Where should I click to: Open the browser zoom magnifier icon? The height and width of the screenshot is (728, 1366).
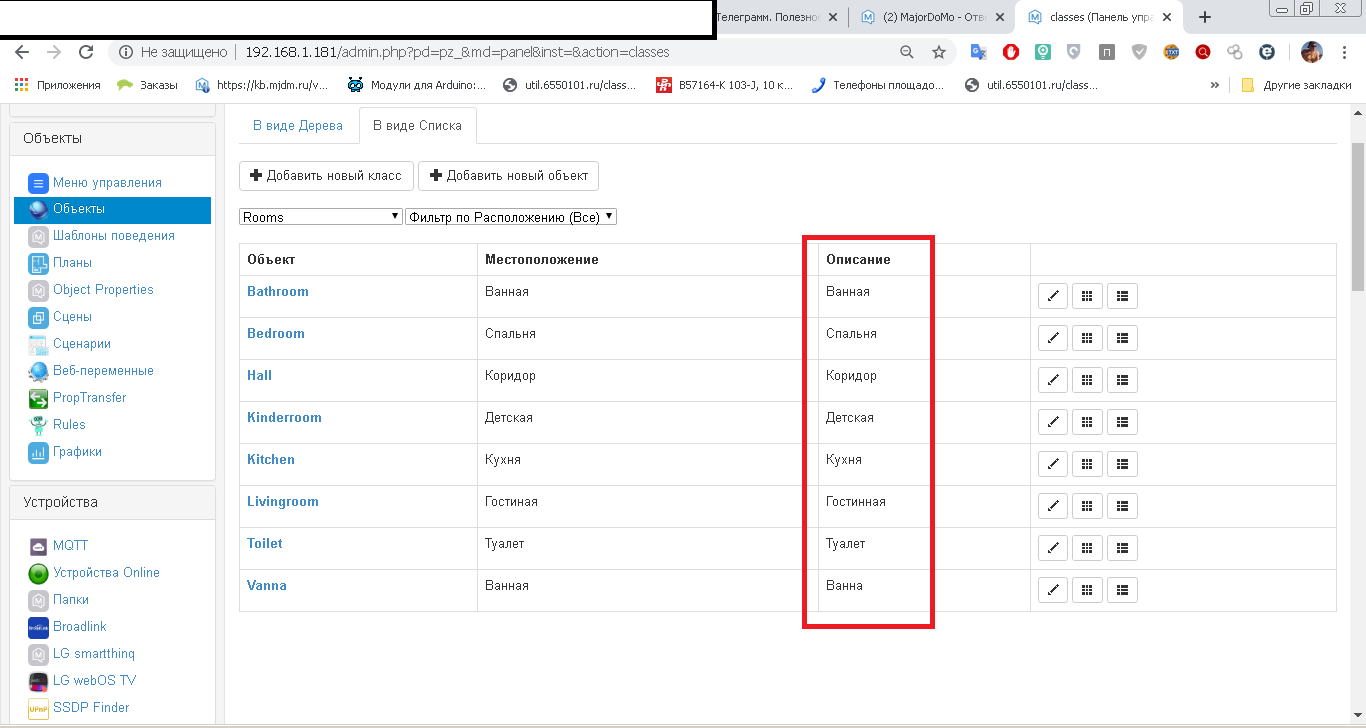907,52
